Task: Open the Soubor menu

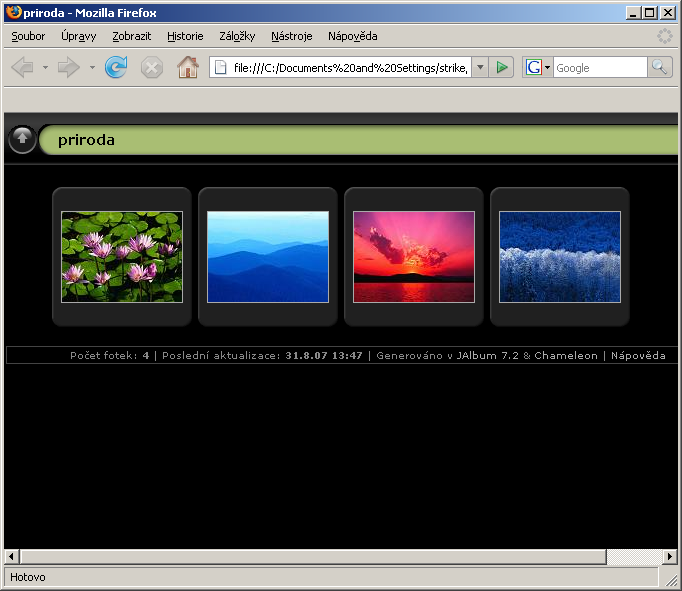Action: [28, 36]
